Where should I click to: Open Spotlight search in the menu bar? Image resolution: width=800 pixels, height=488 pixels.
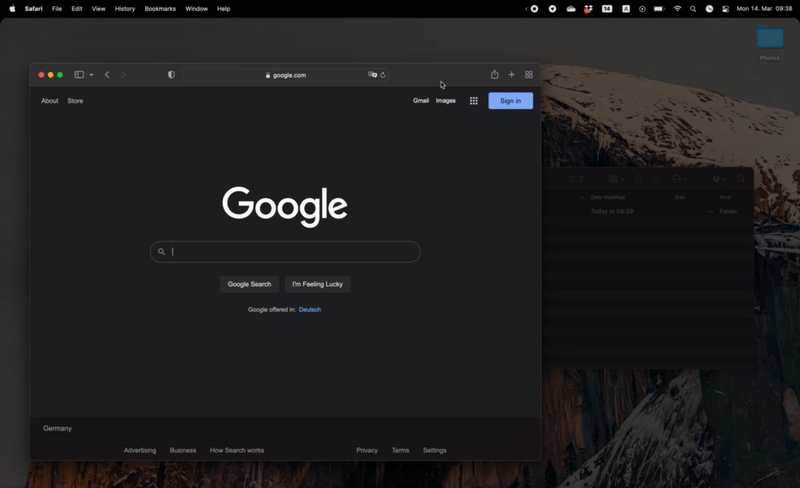point(693,9)
